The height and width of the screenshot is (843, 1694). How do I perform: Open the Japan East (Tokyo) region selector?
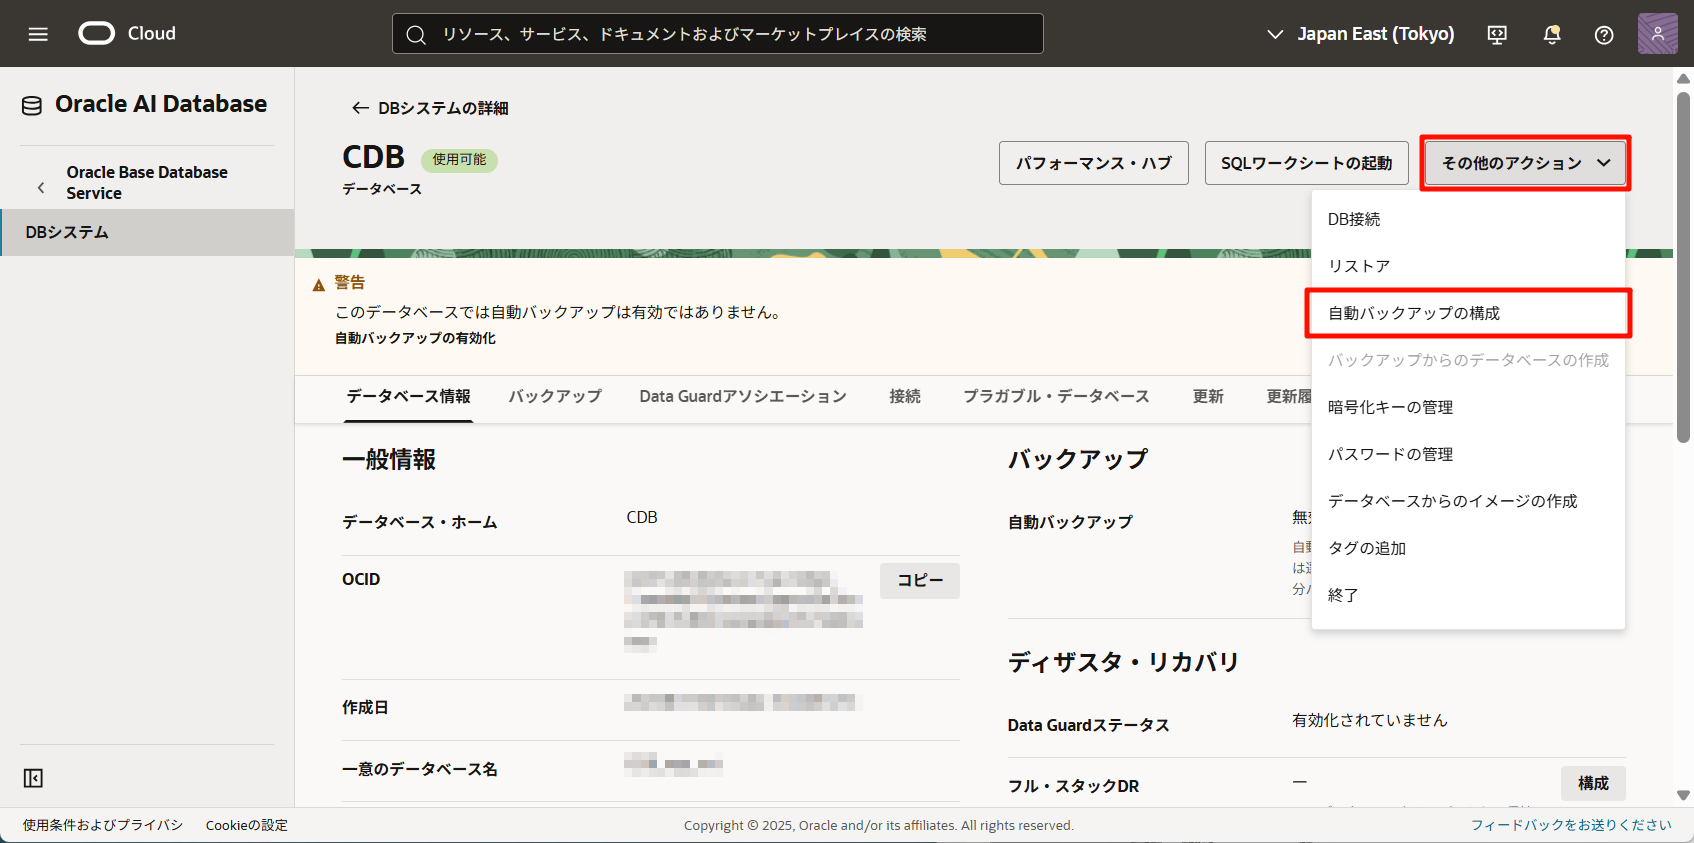pyautogui.click(x=1360, y=34)
